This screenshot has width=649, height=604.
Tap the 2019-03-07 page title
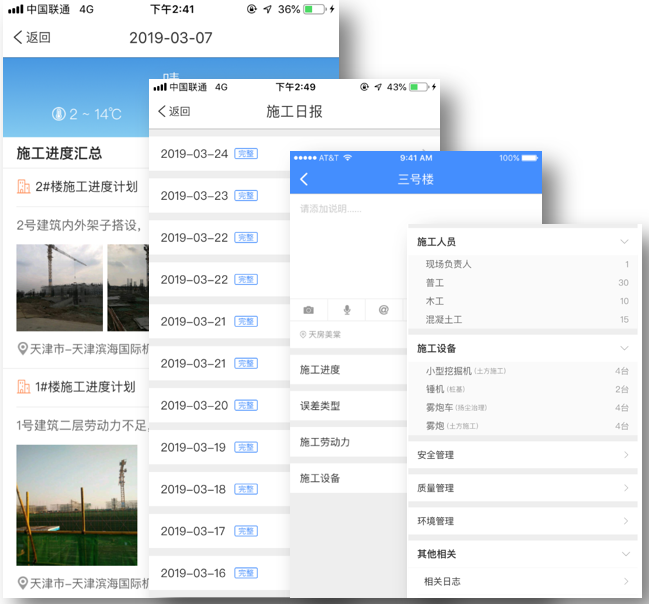point(171,38)
